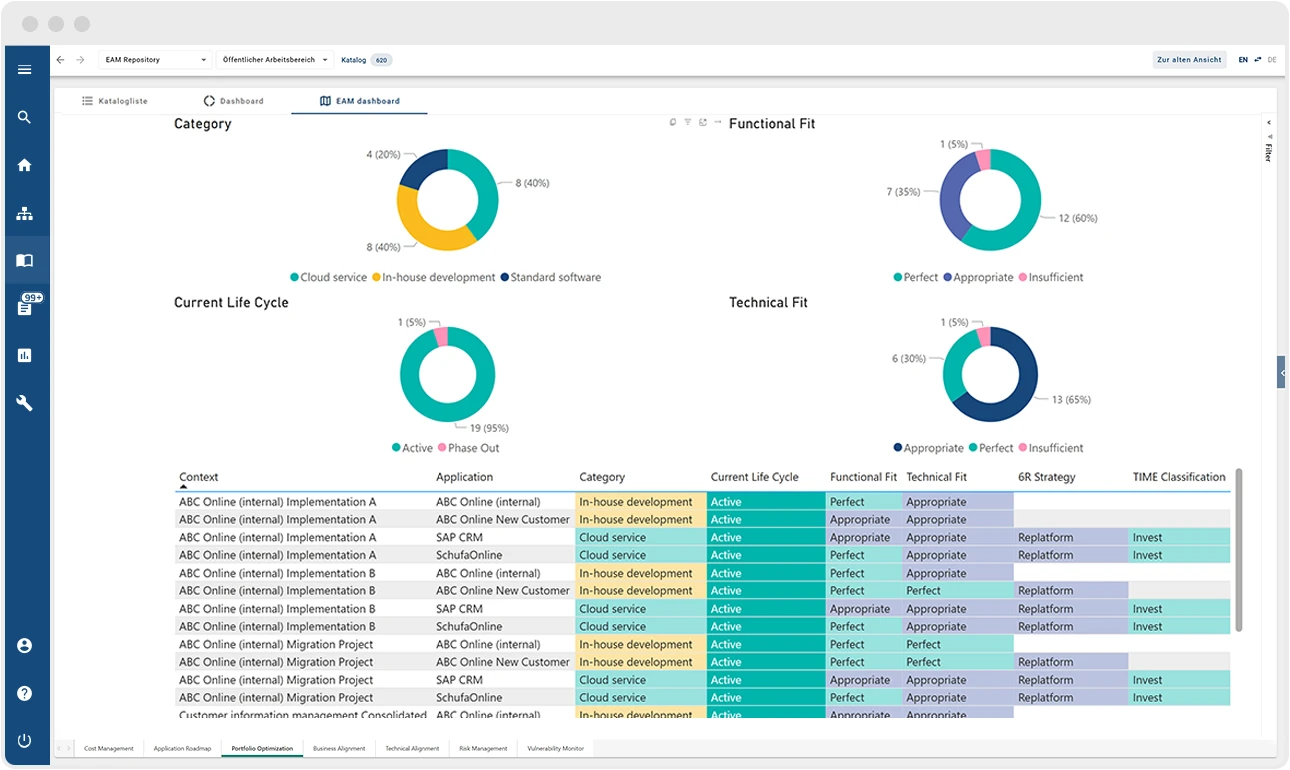Click the Current Life Cycle column header
This screenshot has width=1290, height=770.
pos(755,478)
